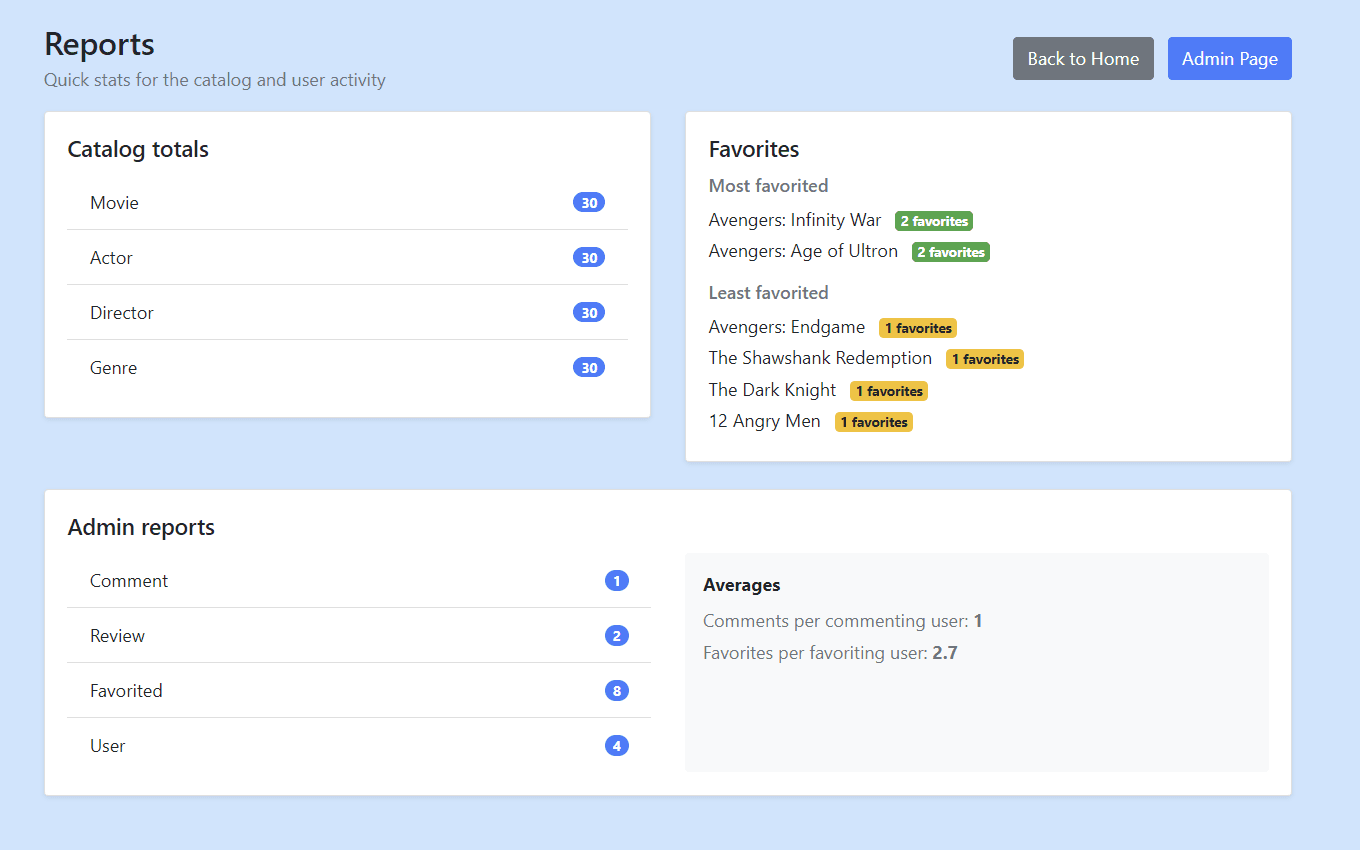Click The Dark Knight in Least favorited
Viewport: 1360px width, 850px height.
[x=772, y=390]
